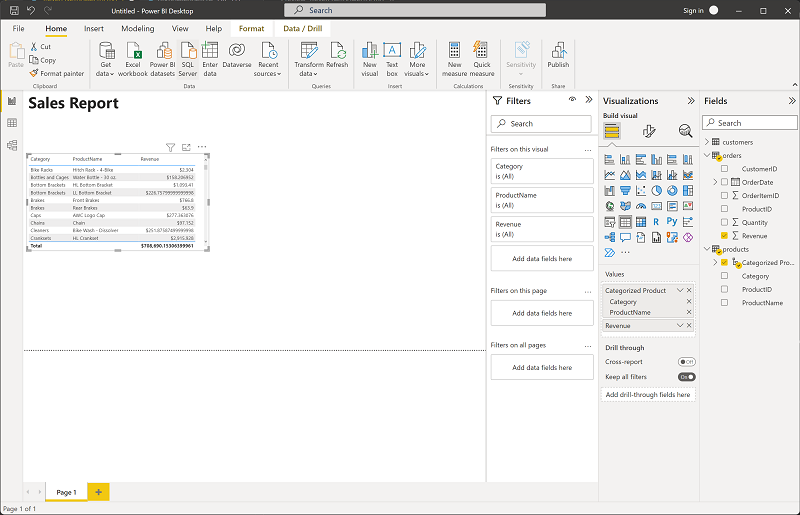Switch to the Insert ribbon tab
This screenshot has height=515, width=800.
94,29
